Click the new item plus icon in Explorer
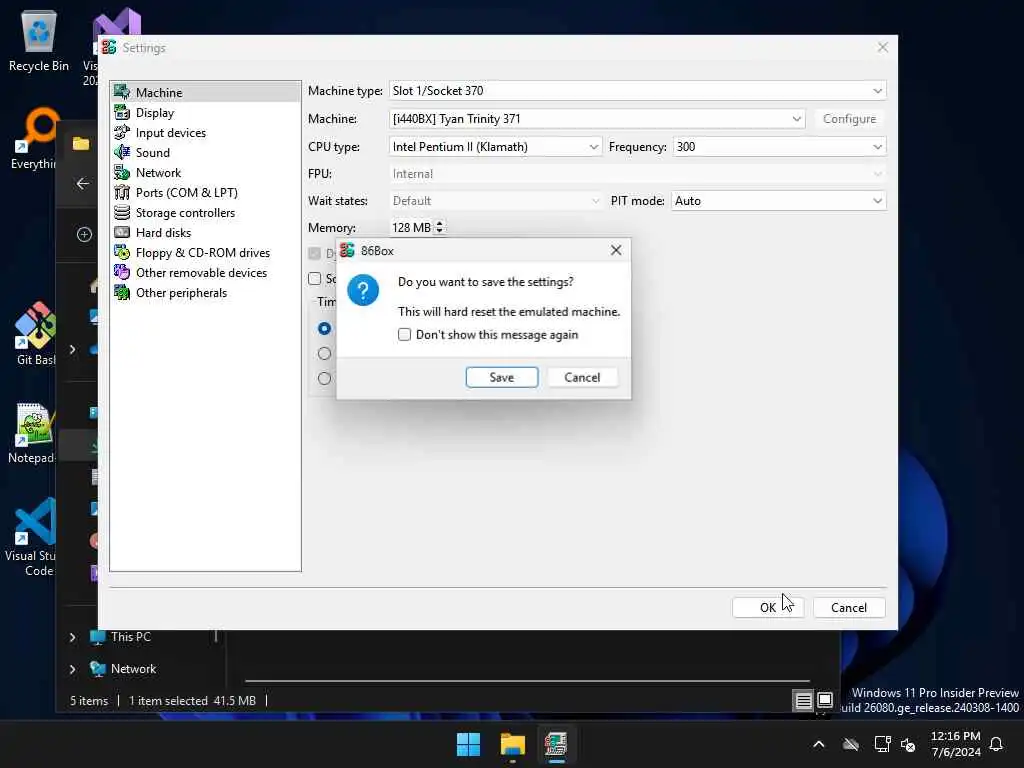The image size is (1024, 768). pos(84,234)
